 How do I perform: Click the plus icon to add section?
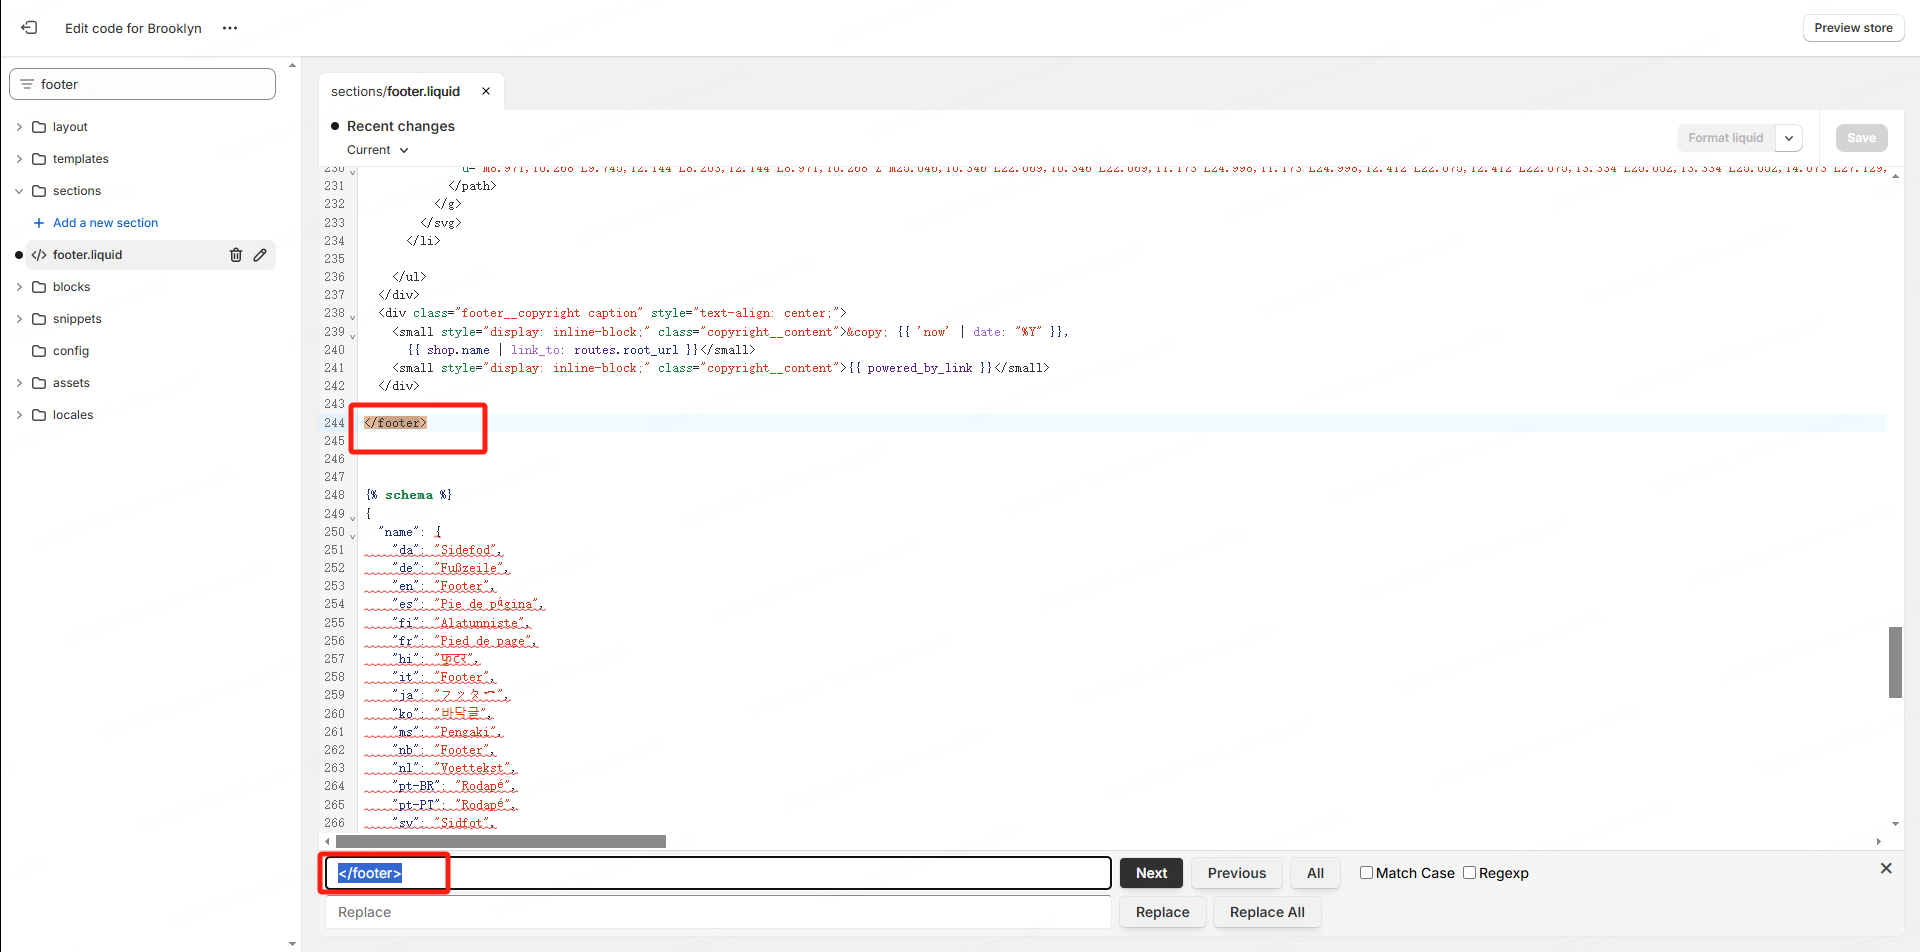coord(39,223)
